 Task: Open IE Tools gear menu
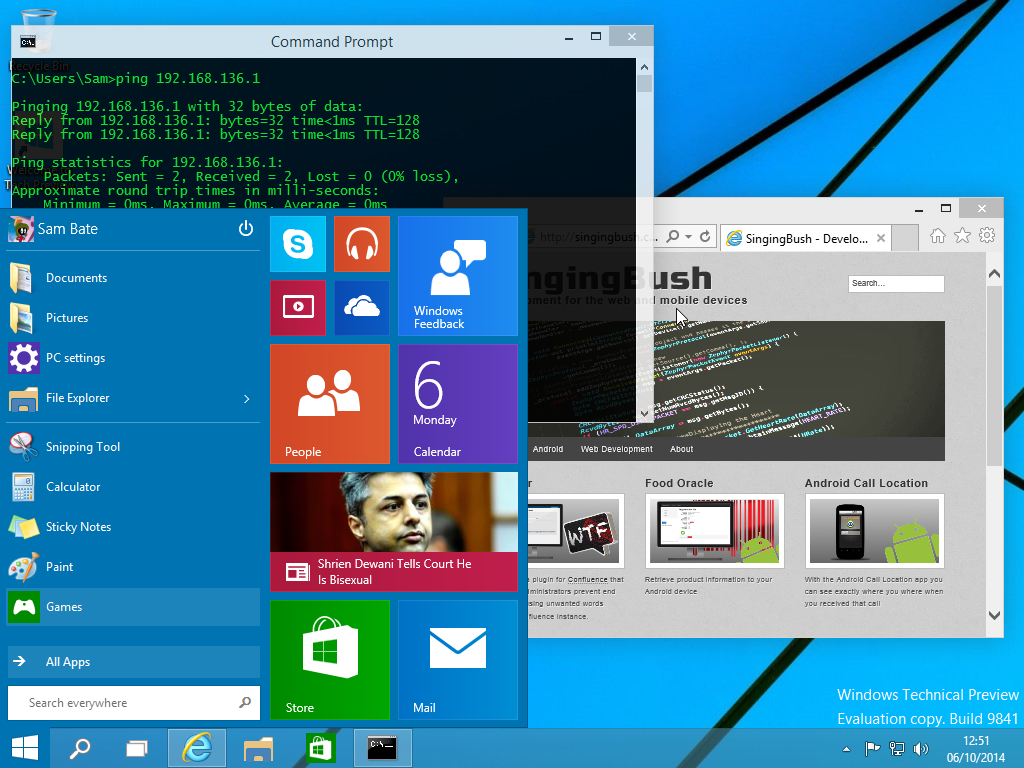[987, 235]
